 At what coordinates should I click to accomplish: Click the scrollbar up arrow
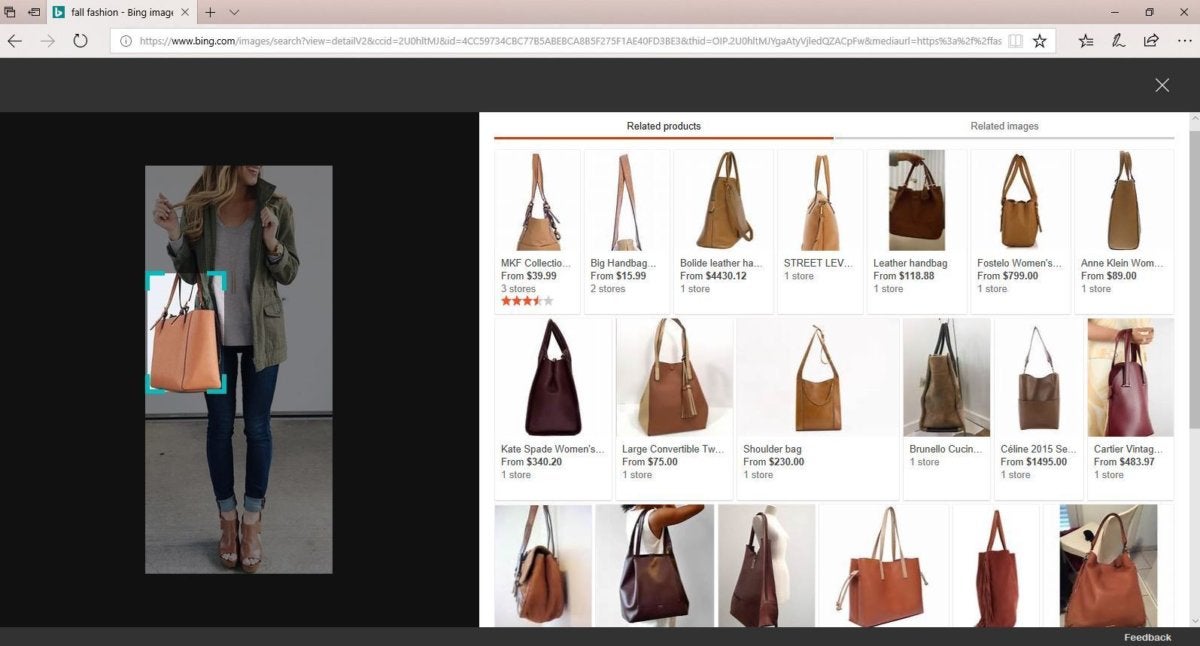1194,119
